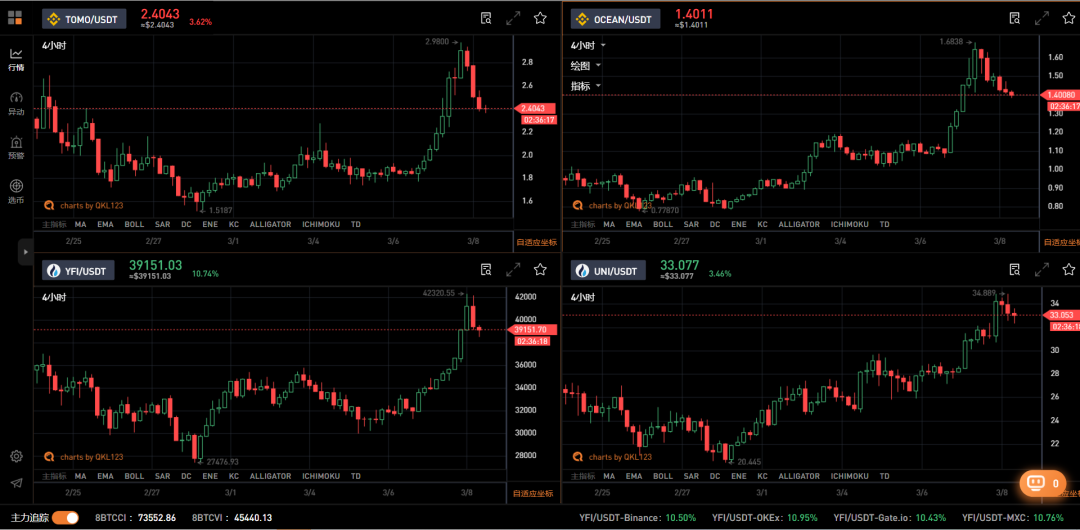The width and height of the screenshot is (1080, 530).
Task: Expand the 4小时 interval dropdown on OCEAN chart
Action: (588, 45)
